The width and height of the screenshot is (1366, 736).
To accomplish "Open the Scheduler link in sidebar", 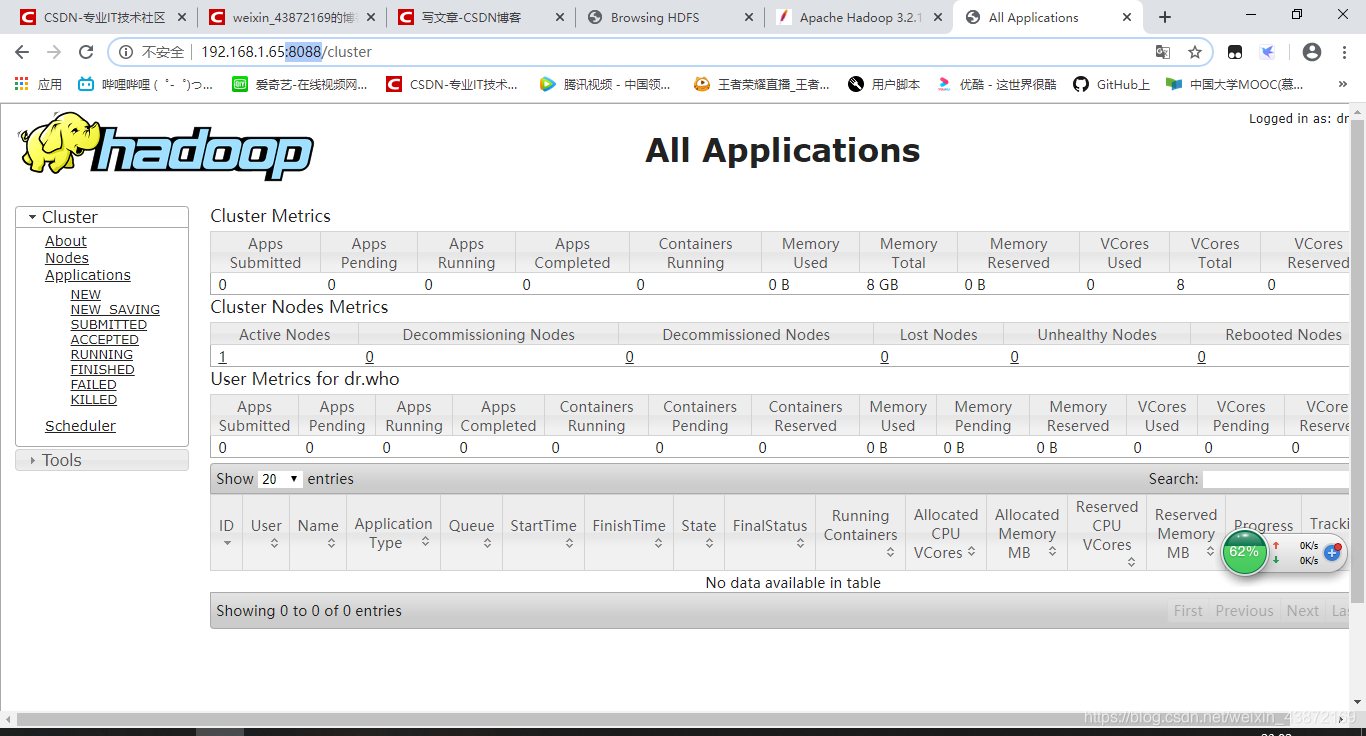I will click(80, 426).
